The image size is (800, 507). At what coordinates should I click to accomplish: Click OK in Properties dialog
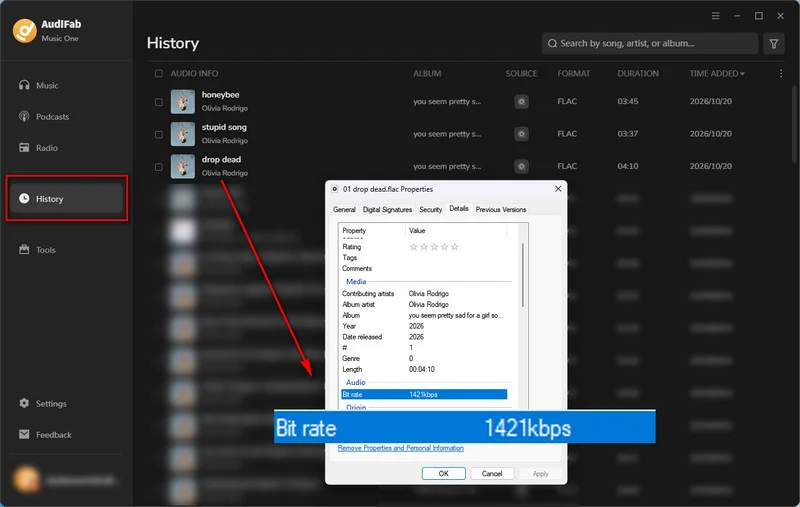coord(443,473)
